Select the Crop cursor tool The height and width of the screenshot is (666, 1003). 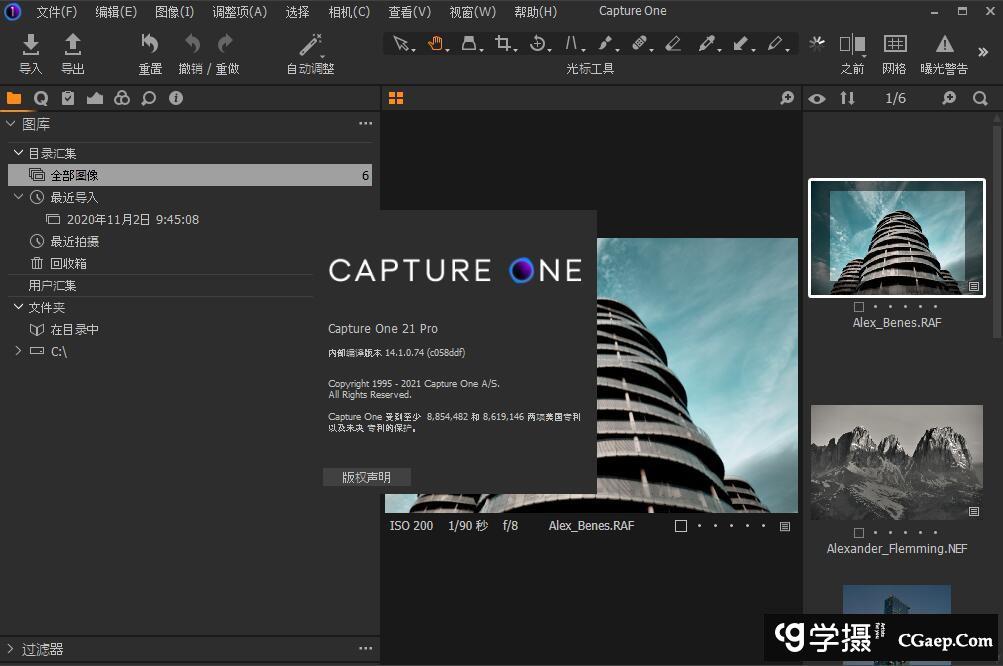coord(503,43)
